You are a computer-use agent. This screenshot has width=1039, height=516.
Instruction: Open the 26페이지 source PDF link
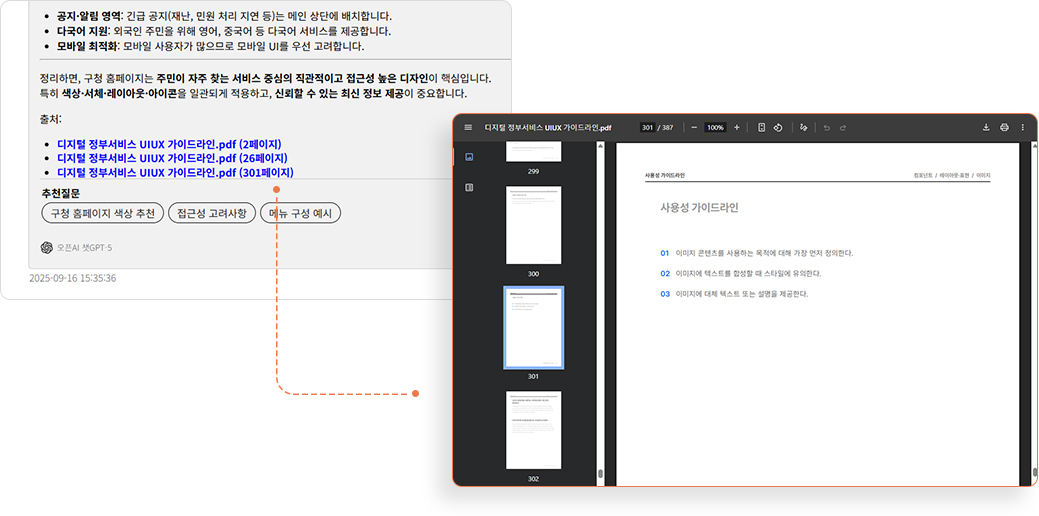[x=172, y=158]
